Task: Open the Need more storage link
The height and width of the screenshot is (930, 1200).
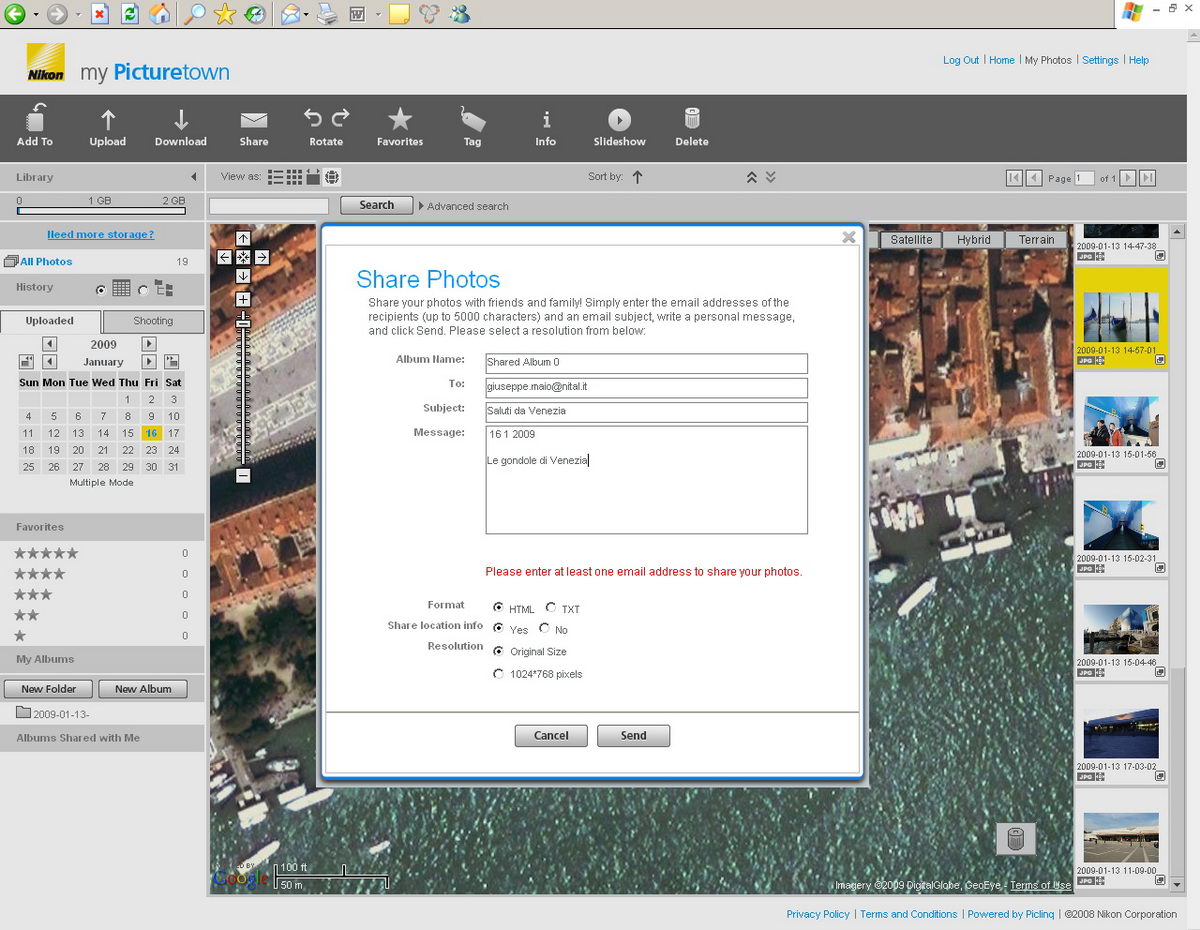Action: click(100, 234)
